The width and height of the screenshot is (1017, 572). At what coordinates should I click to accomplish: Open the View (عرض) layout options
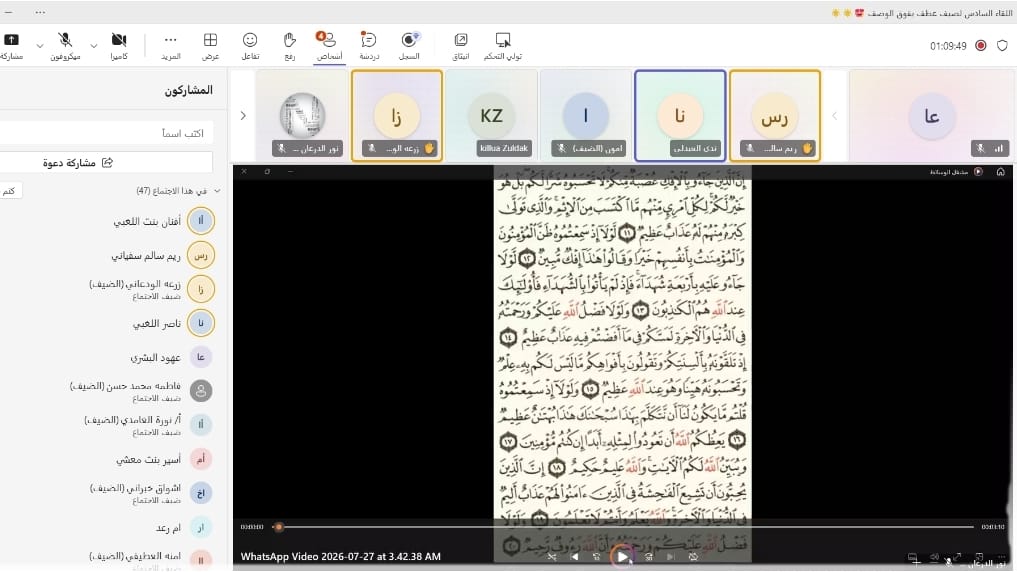[x=210, y=46]
